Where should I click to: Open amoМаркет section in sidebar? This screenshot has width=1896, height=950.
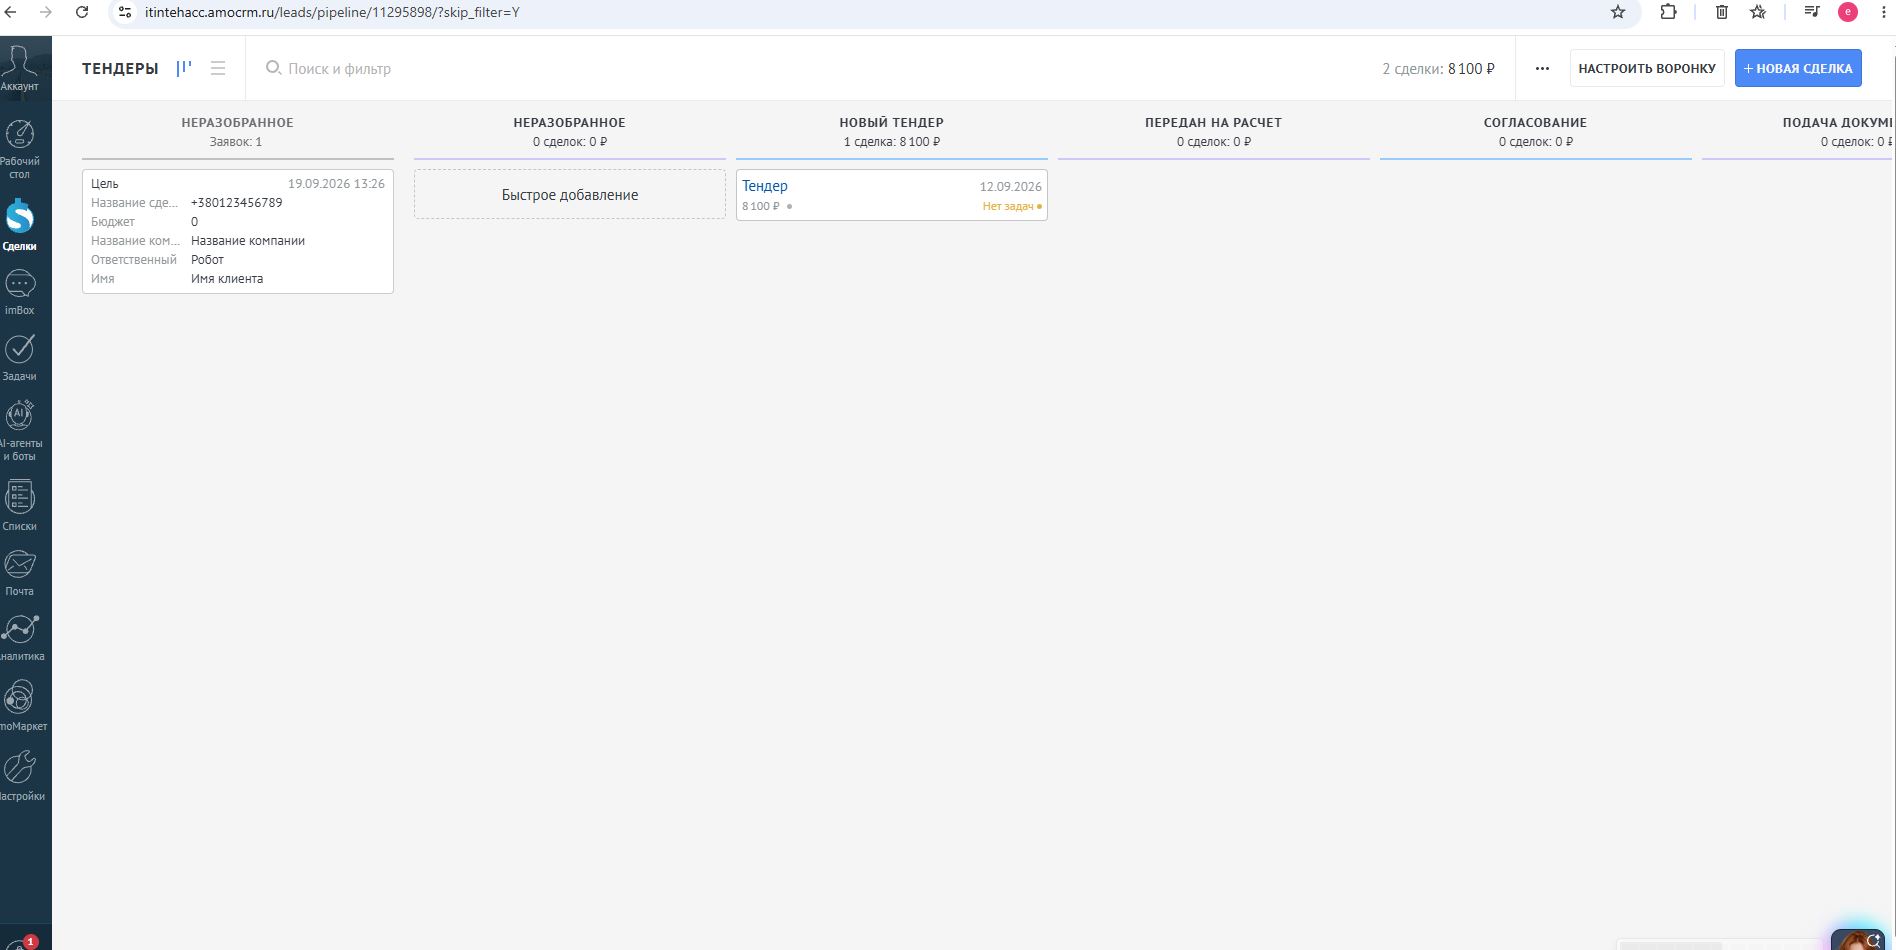pyautogui.click(x=22, y=706)
